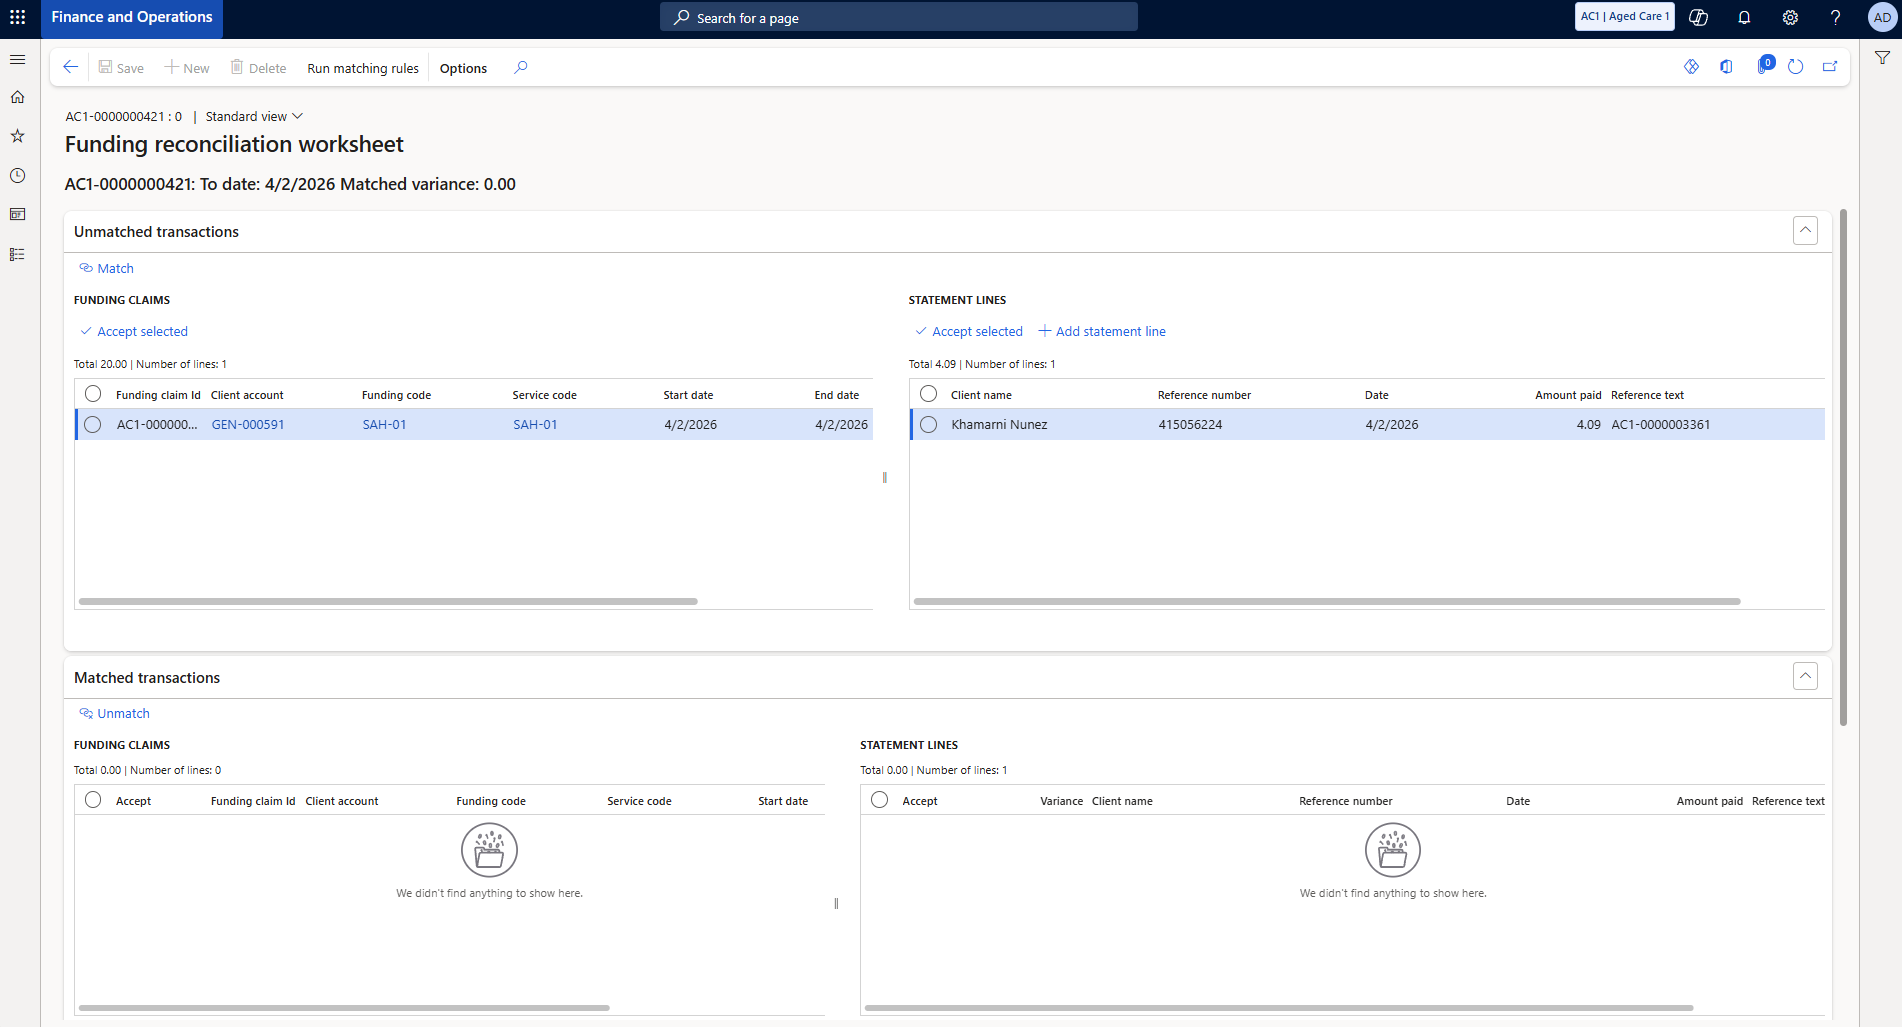Open the Options tab
The height and width of the screenshot is (1027, 1902).
[463, 68]
